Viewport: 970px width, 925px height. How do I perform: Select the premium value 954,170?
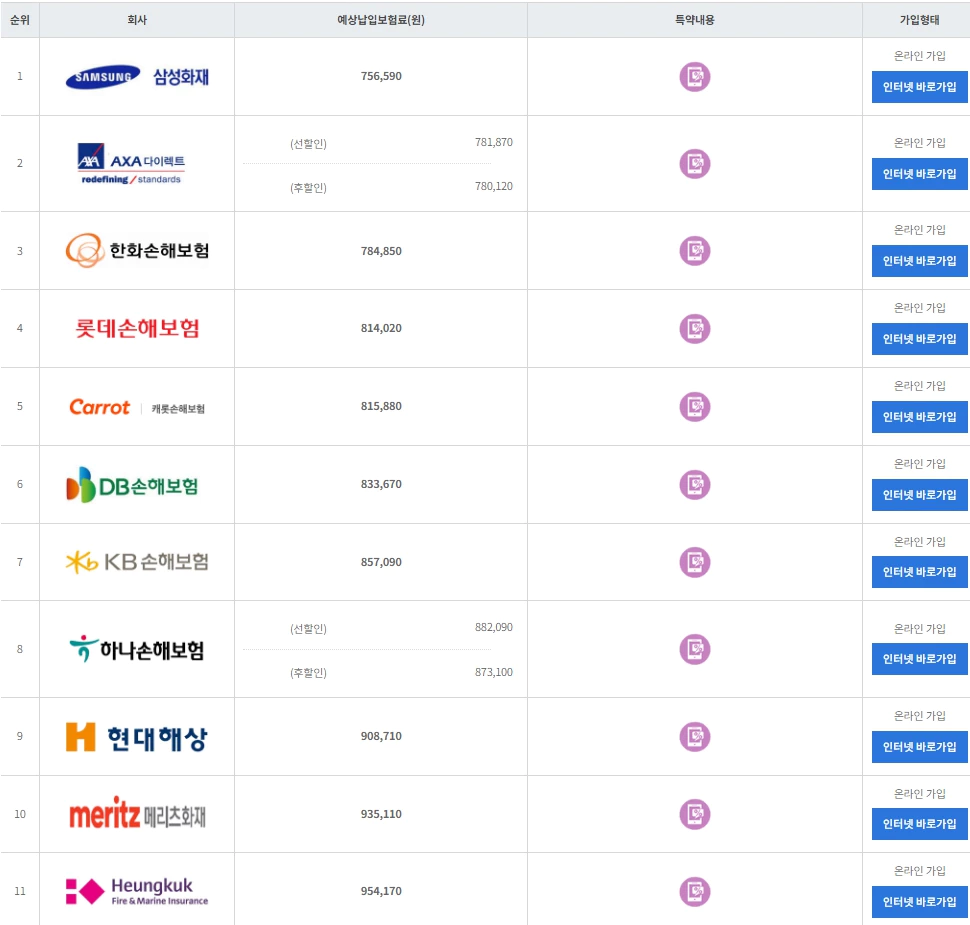click(381, 891)
